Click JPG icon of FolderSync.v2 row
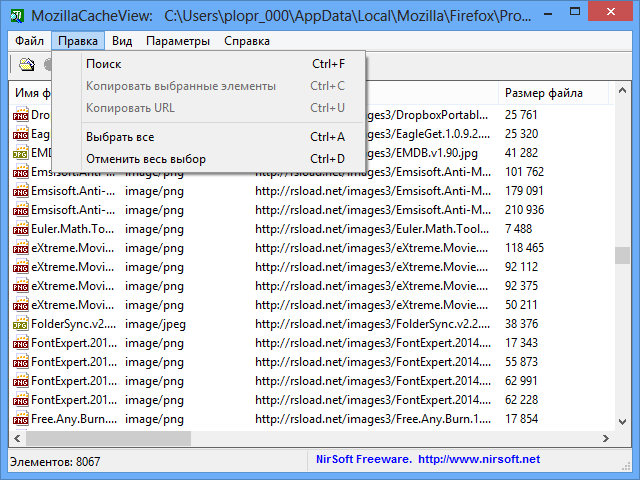Screen dimensions: 640x480 click(20, 324)
